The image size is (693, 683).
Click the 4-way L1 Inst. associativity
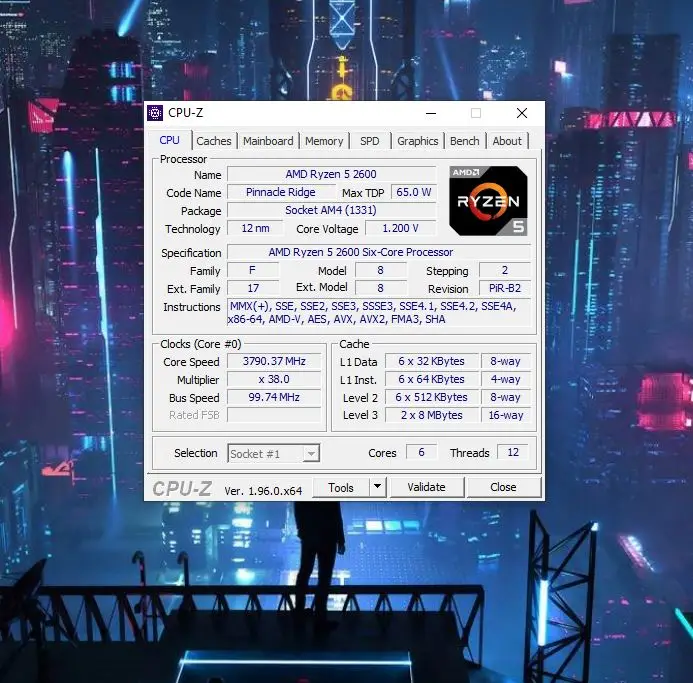[506, 379]
